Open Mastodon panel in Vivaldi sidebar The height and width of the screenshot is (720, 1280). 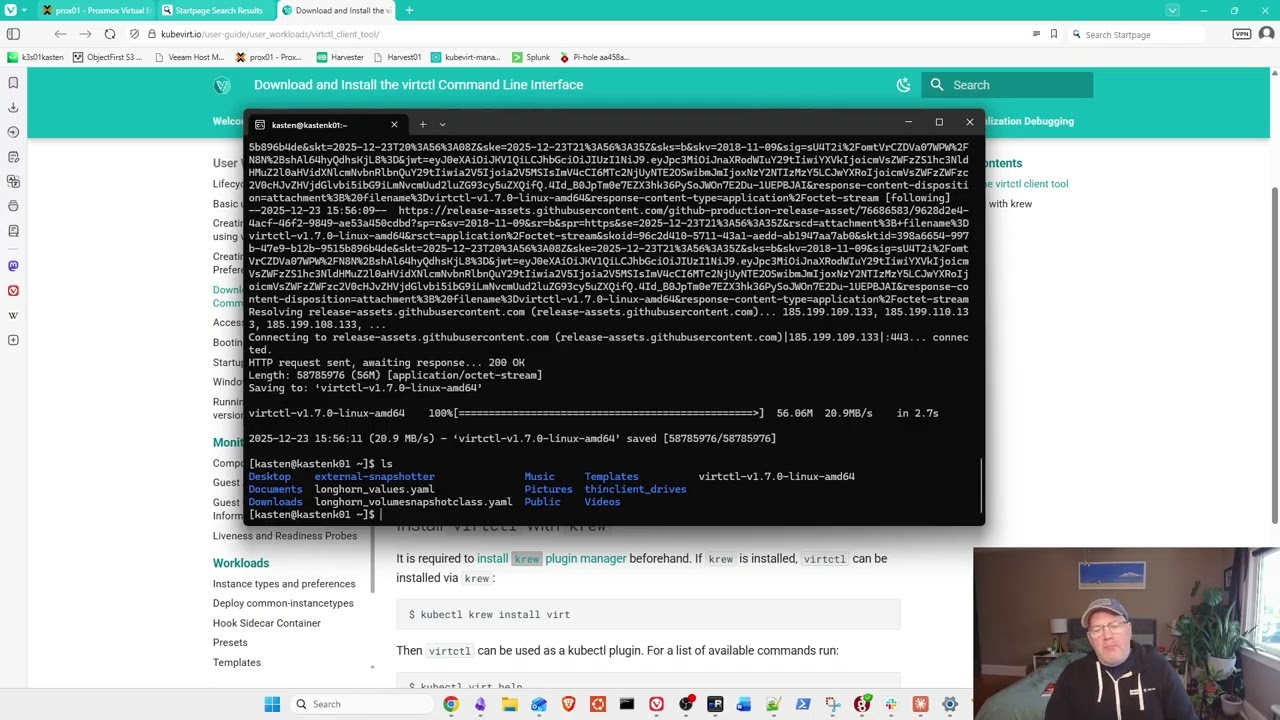coord(13,266)
